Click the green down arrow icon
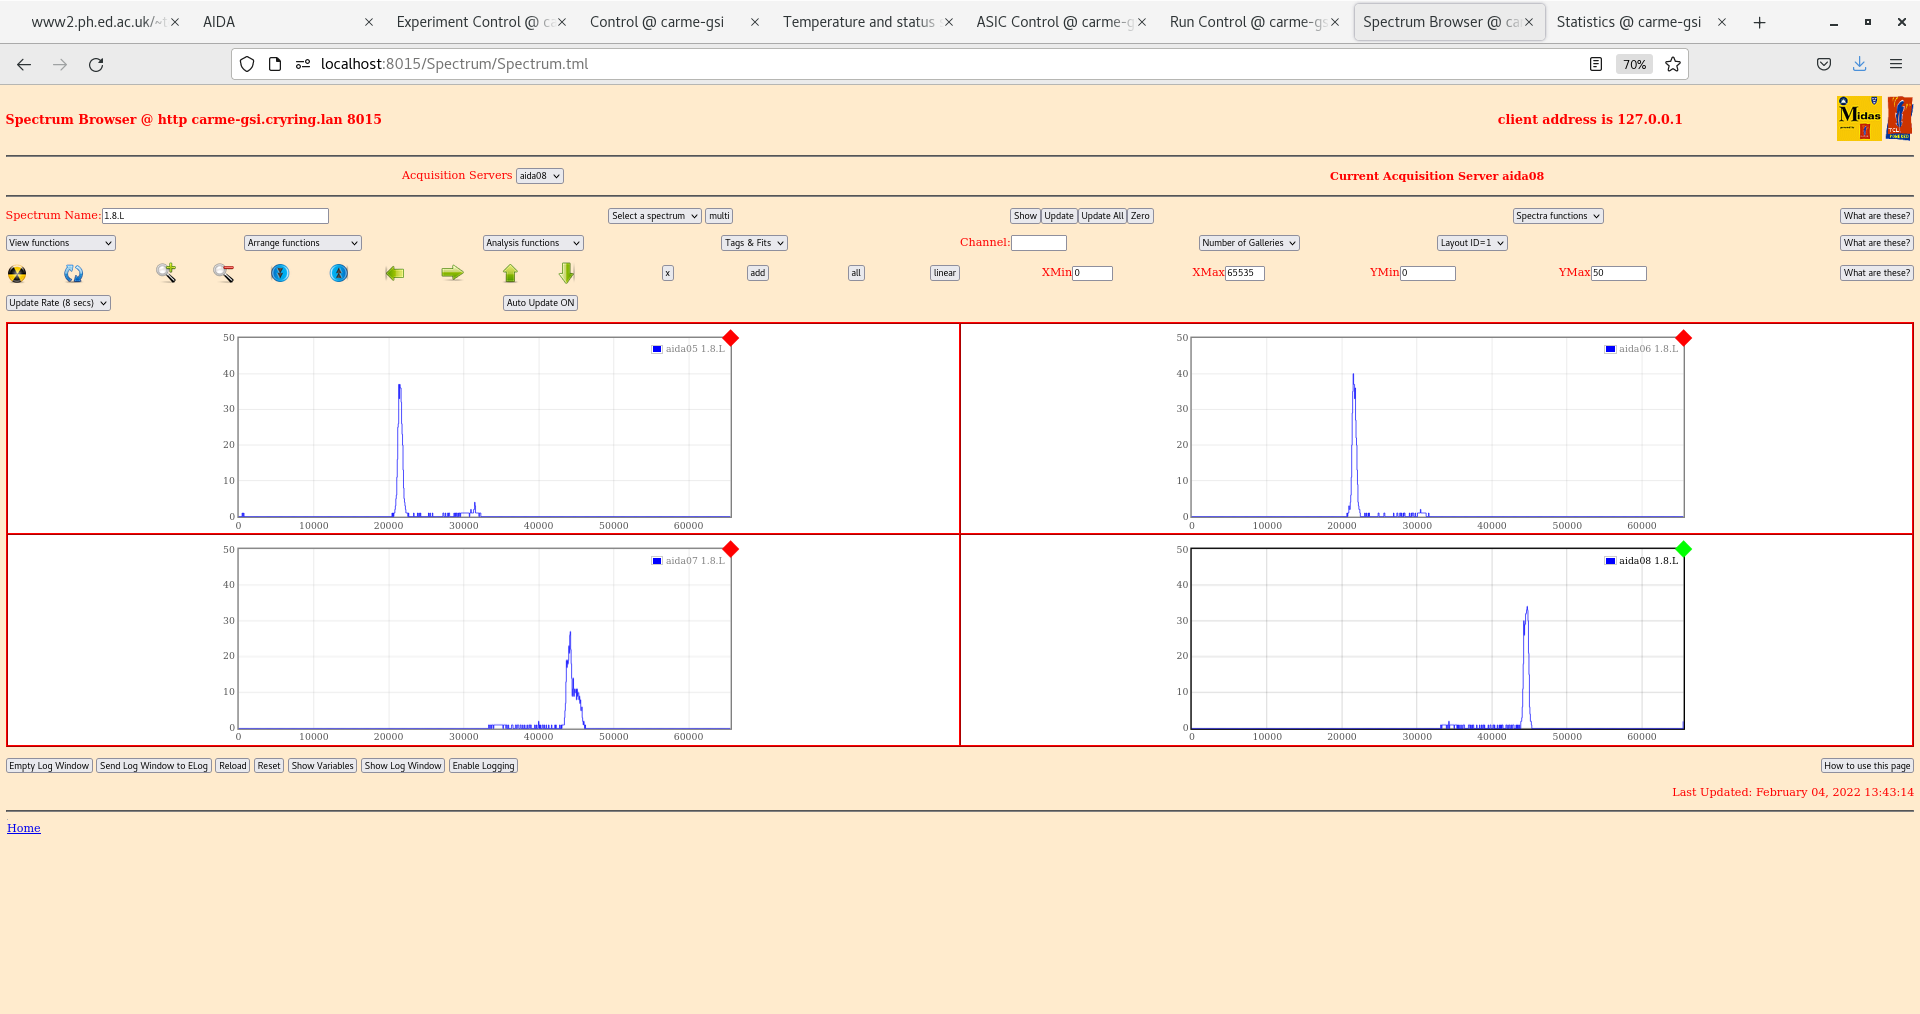 (x=567, y=273)
